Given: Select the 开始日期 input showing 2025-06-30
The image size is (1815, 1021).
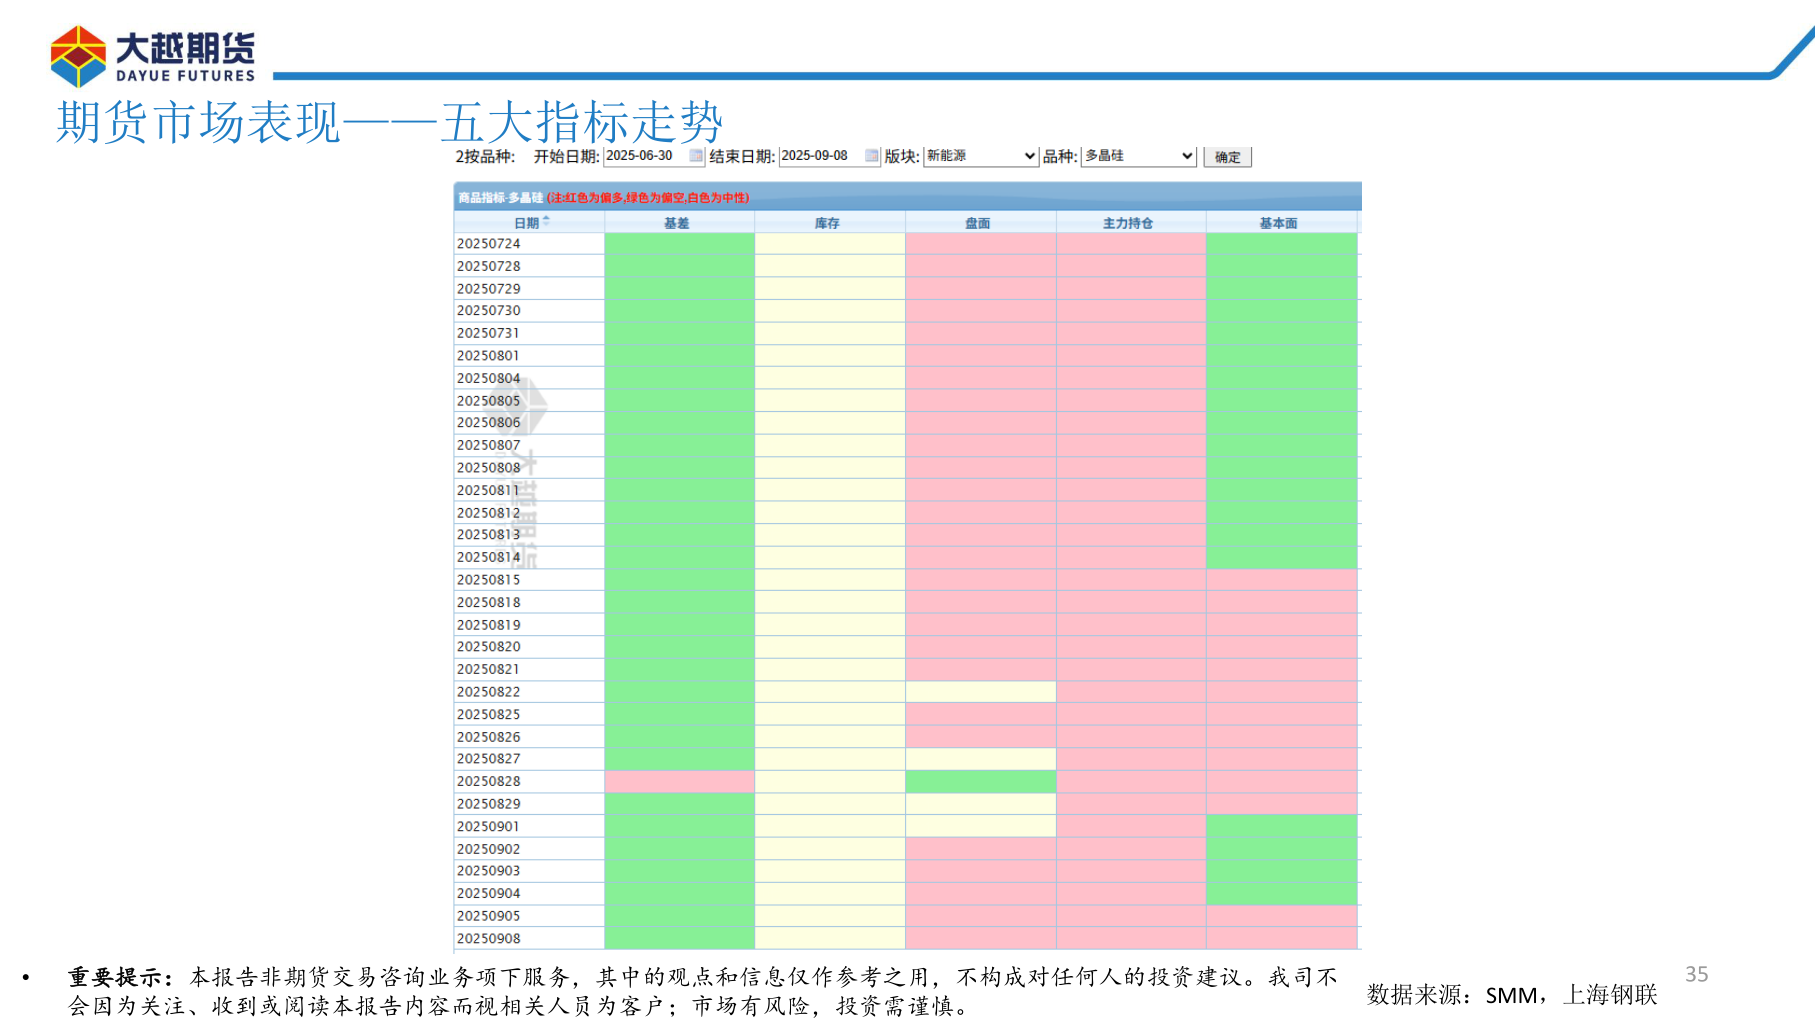Looking at the screenshot, I should pyautogui.click(x=645, y=156).
